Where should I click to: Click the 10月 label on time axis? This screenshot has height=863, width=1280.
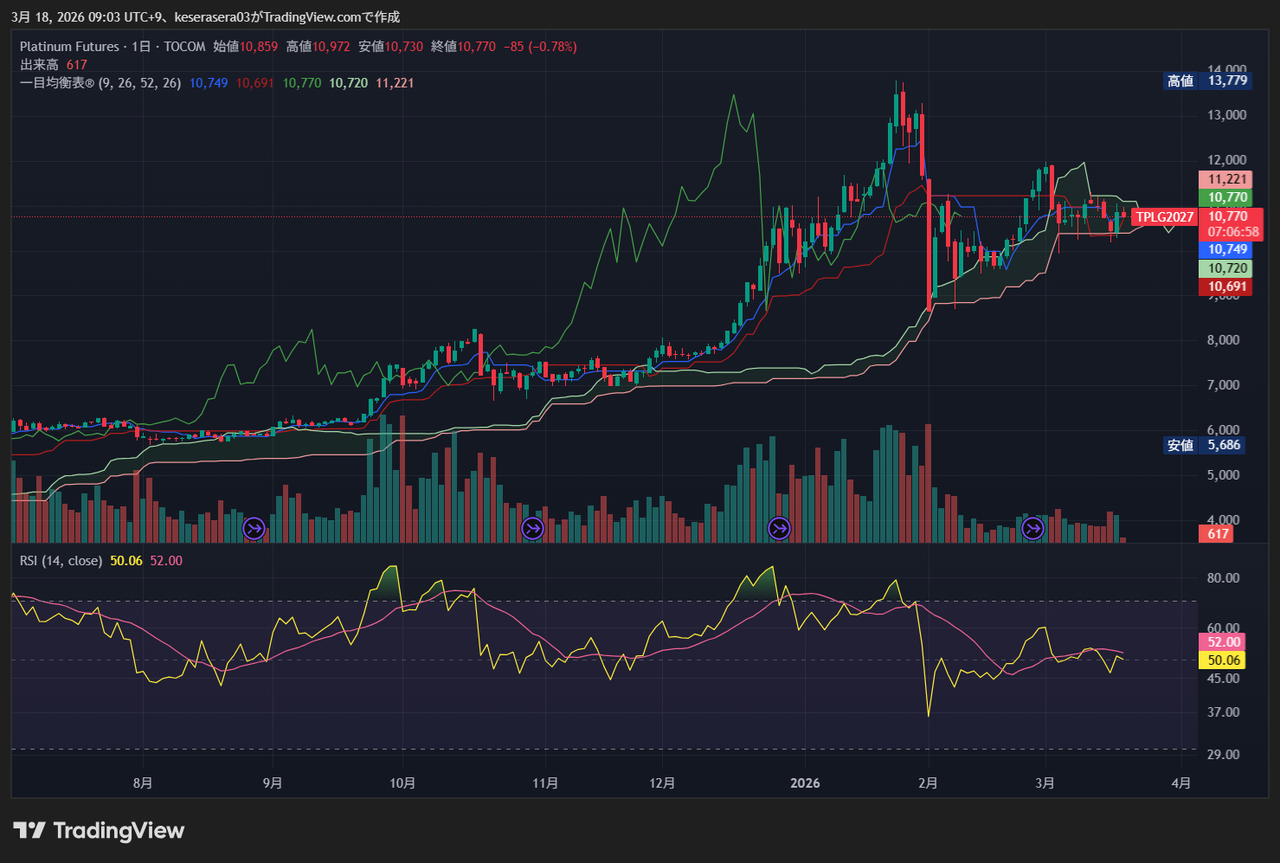[x=402, y=783]
